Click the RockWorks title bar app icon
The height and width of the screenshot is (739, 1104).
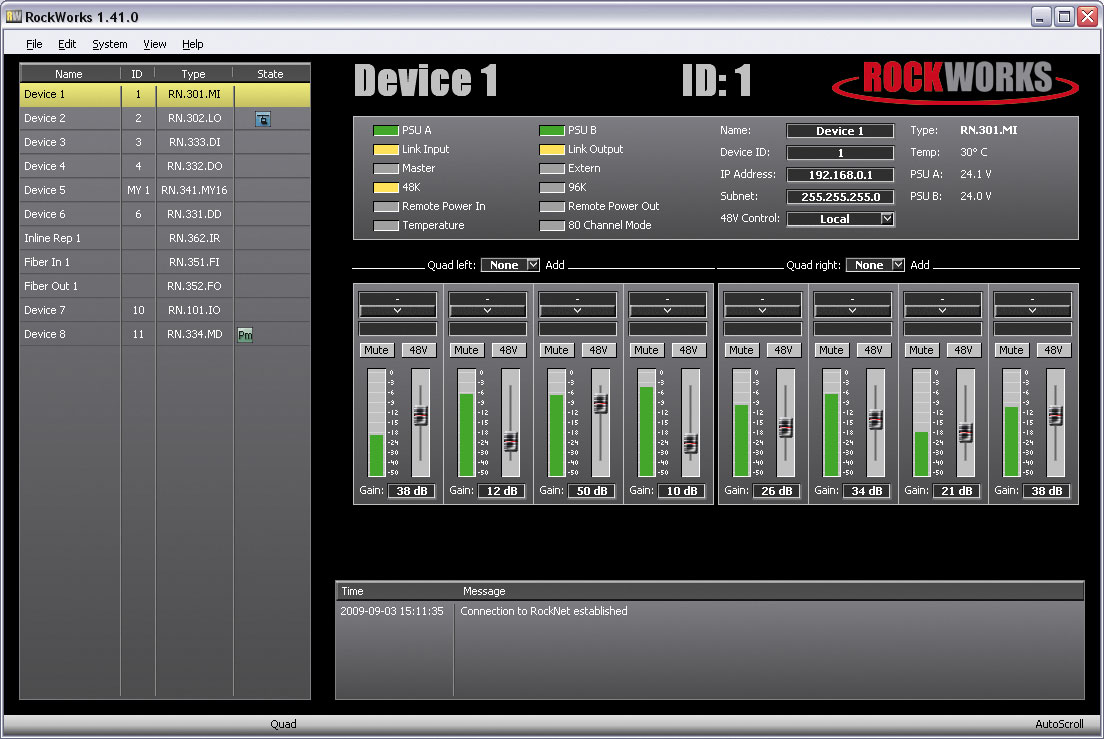click(x=13, y=16)
